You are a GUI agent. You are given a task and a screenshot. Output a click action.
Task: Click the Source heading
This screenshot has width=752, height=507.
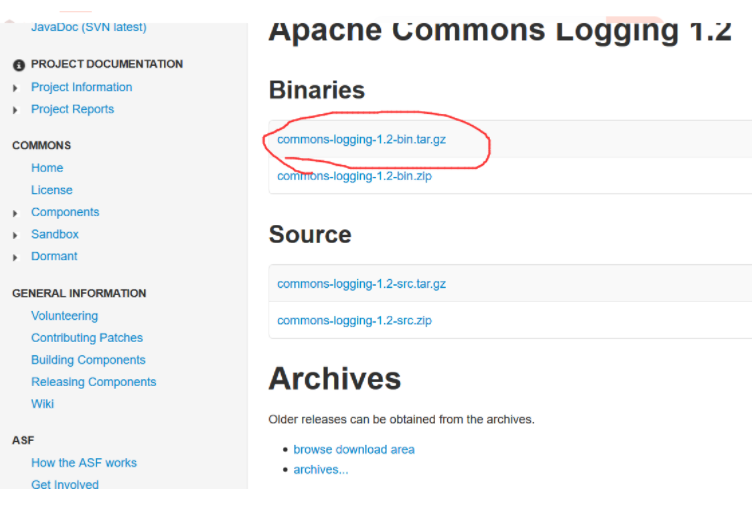pyautogui.click(x=310, y=235)
